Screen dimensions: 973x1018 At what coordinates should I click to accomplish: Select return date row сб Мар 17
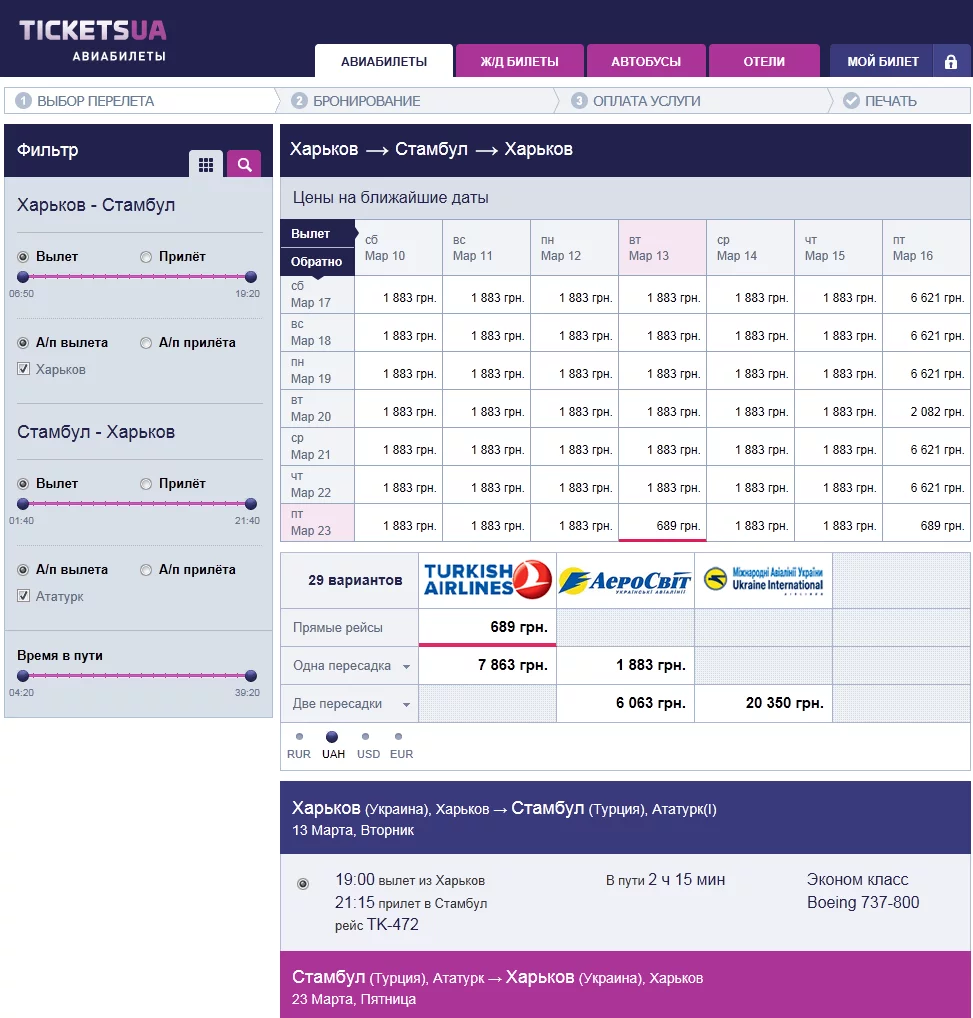pos(317,295)
